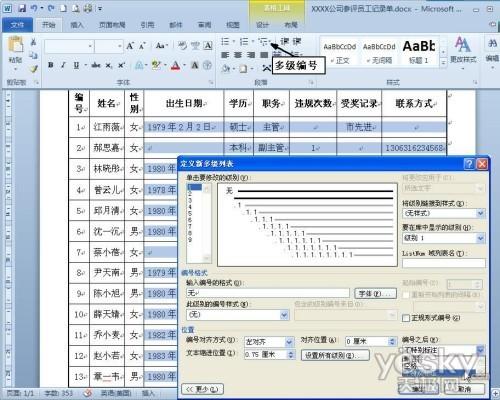
Task: Apply Underline formatting
Action: (x=76, y=65)
